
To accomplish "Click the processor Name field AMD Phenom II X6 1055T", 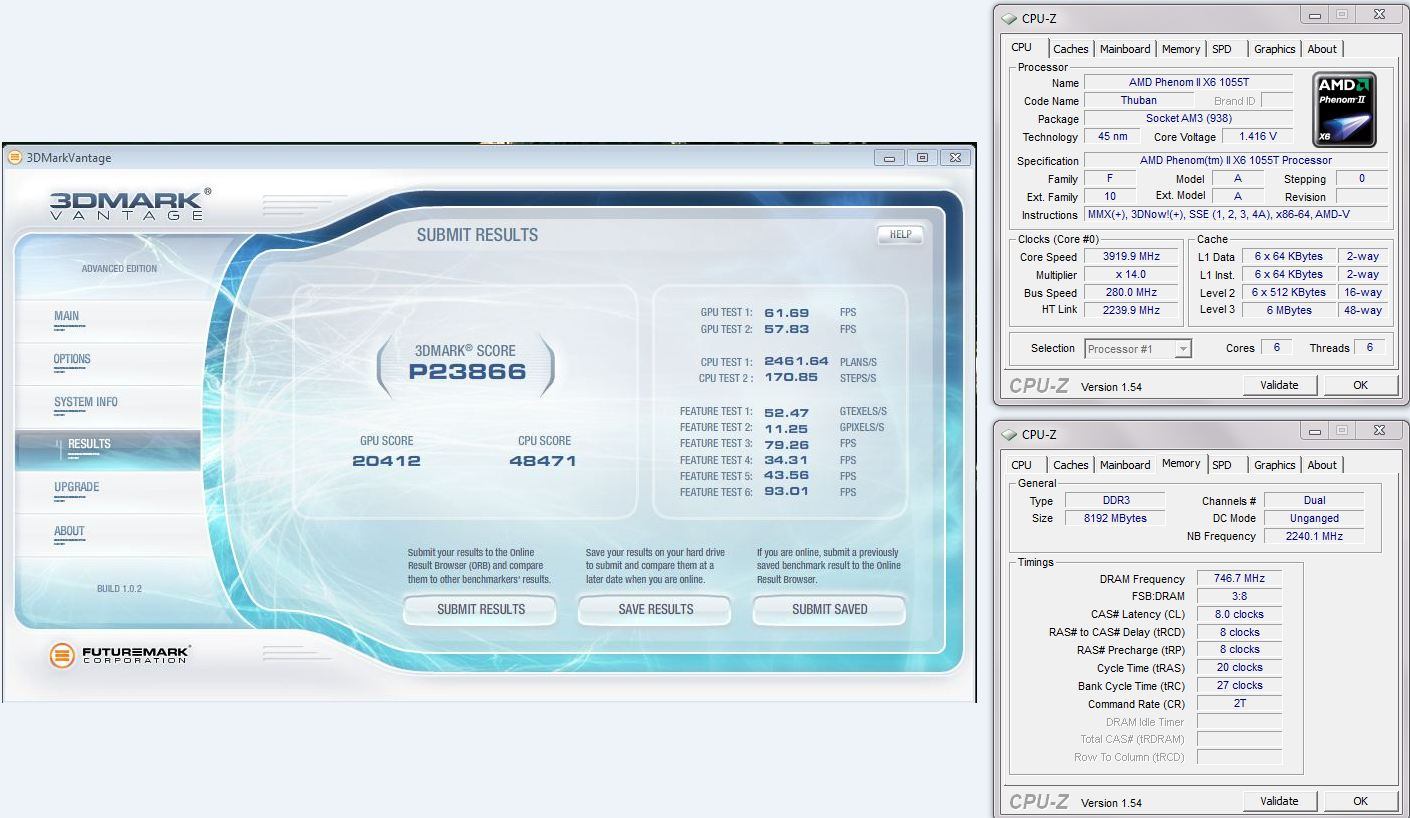I will click(1188, 83).
